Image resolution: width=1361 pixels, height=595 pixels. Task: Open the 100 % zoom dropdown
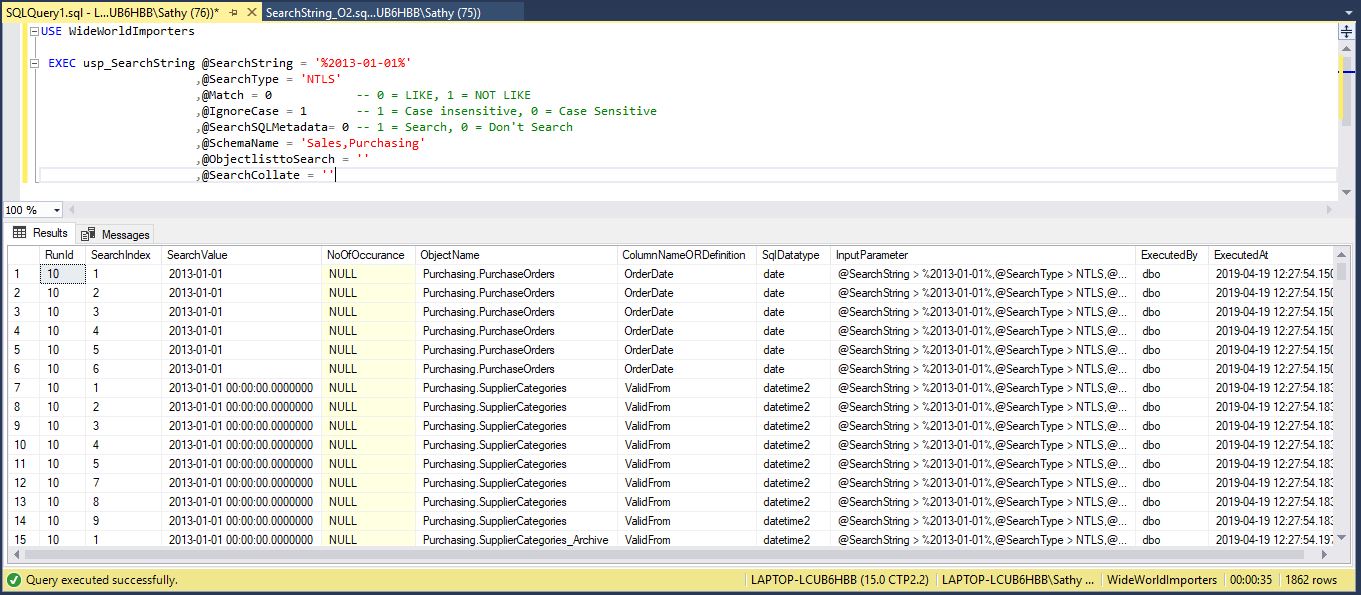tap(56, 210)
